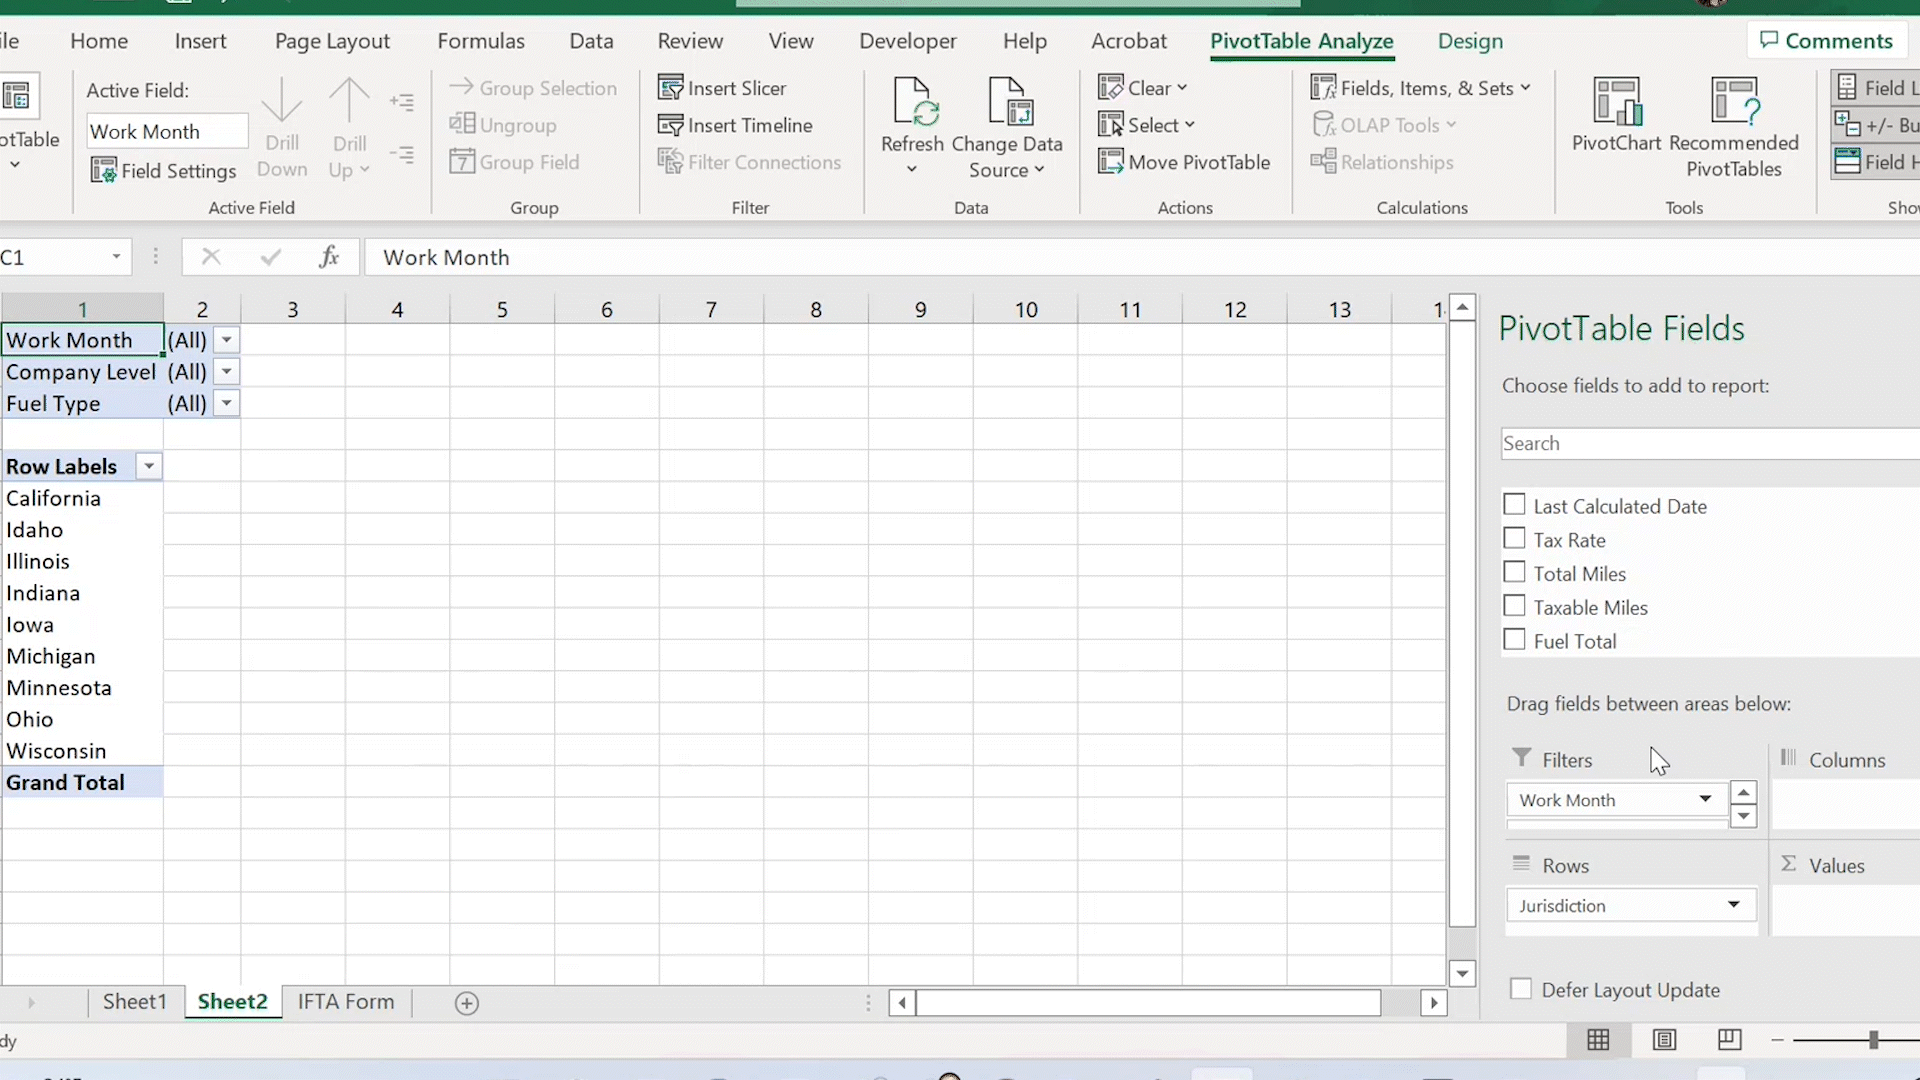
Task: Open the Row Labels filter dropdown
Action: point(149,467)
